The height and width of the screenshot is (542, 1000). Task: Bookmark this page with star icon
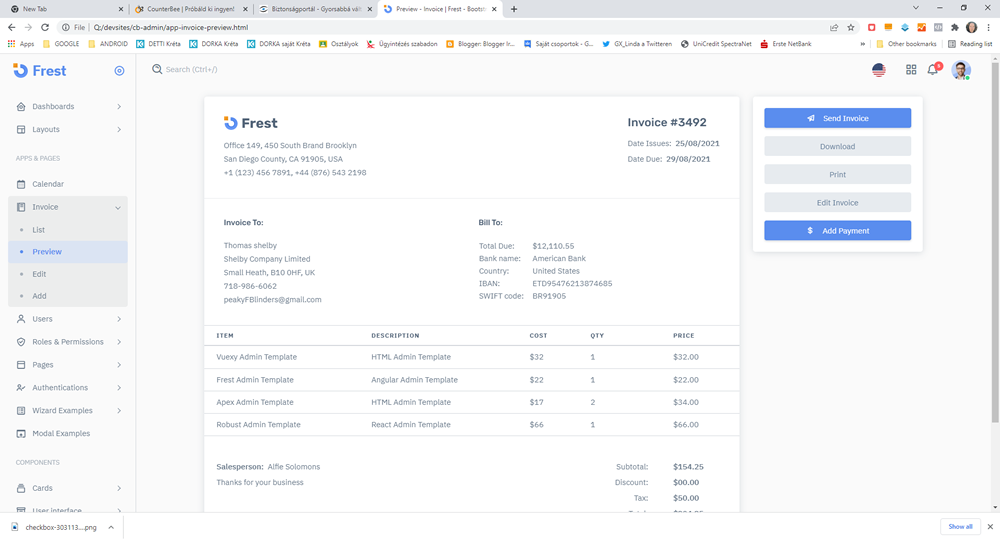pyautogui.click(x=850, y=28)
